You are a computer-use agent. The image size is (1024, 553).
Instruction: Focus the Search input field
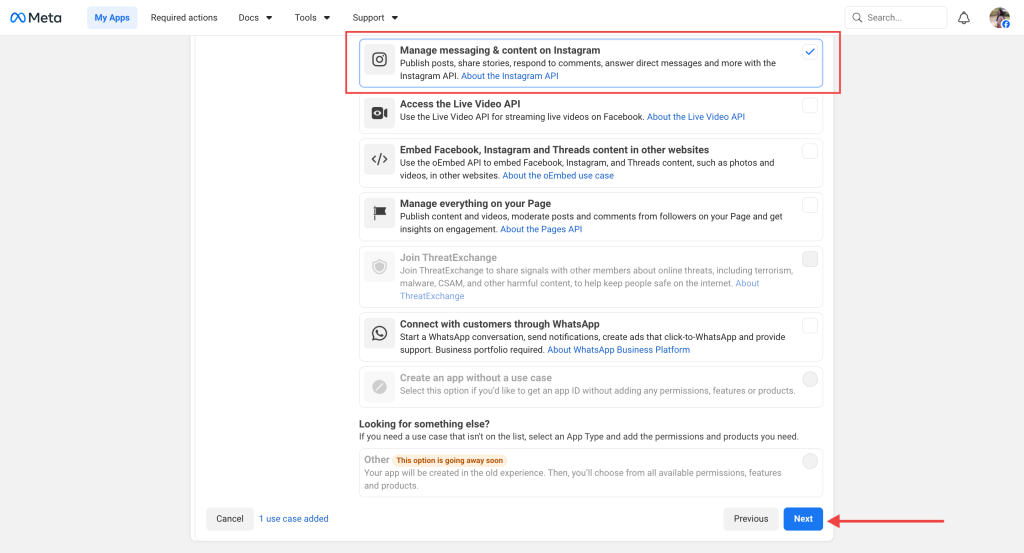895,18
